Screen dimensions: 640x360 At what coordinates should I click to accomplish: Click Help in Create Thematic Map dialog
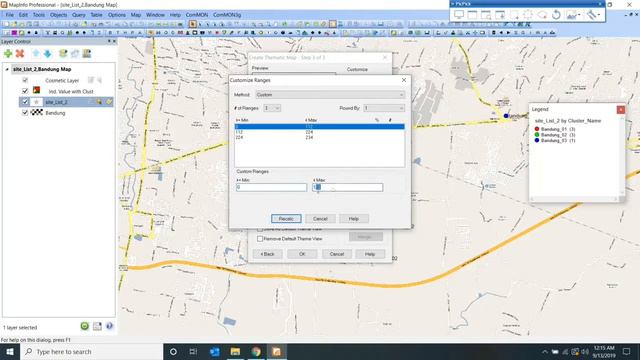[370, 254]
